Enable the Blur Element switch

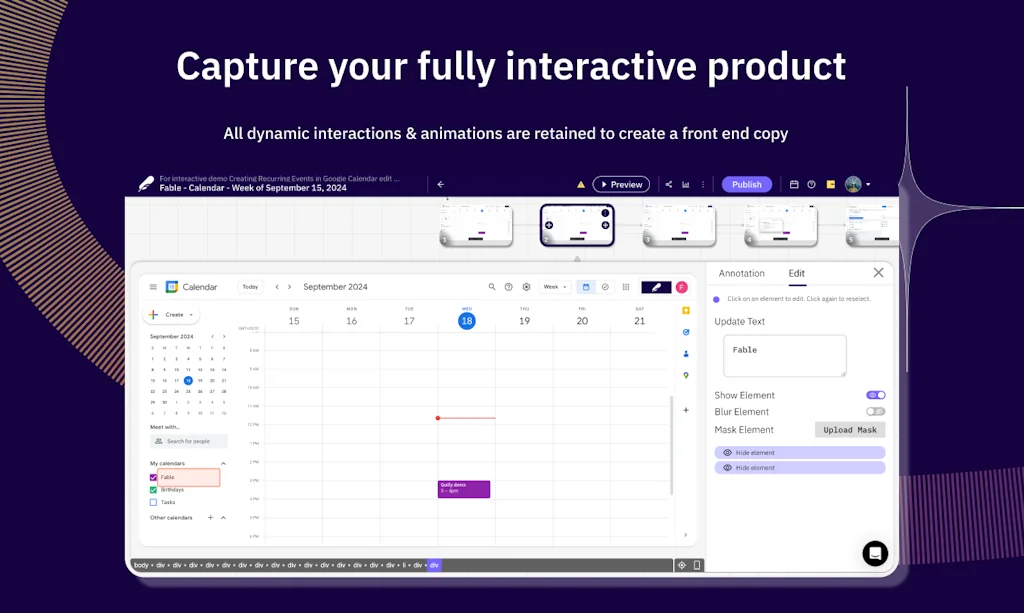[875, 411]
